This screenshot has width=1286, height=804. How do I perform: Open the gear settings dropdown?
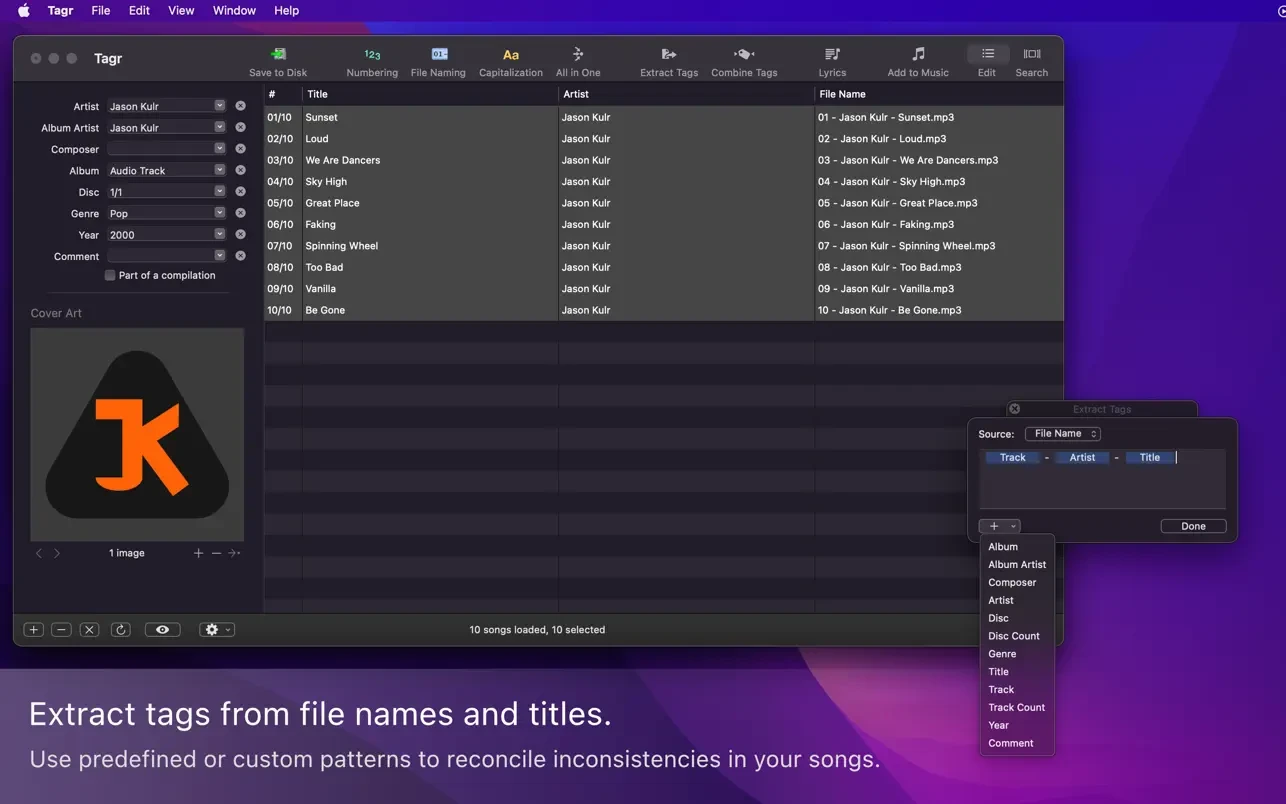click(216, 630)
